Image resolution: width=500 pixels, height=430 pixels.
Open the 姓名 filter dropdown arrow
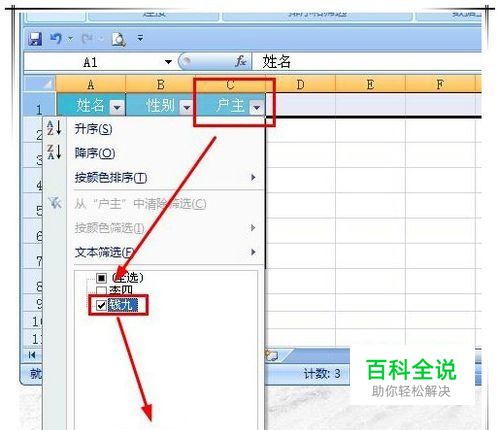[x=117, y=107]
